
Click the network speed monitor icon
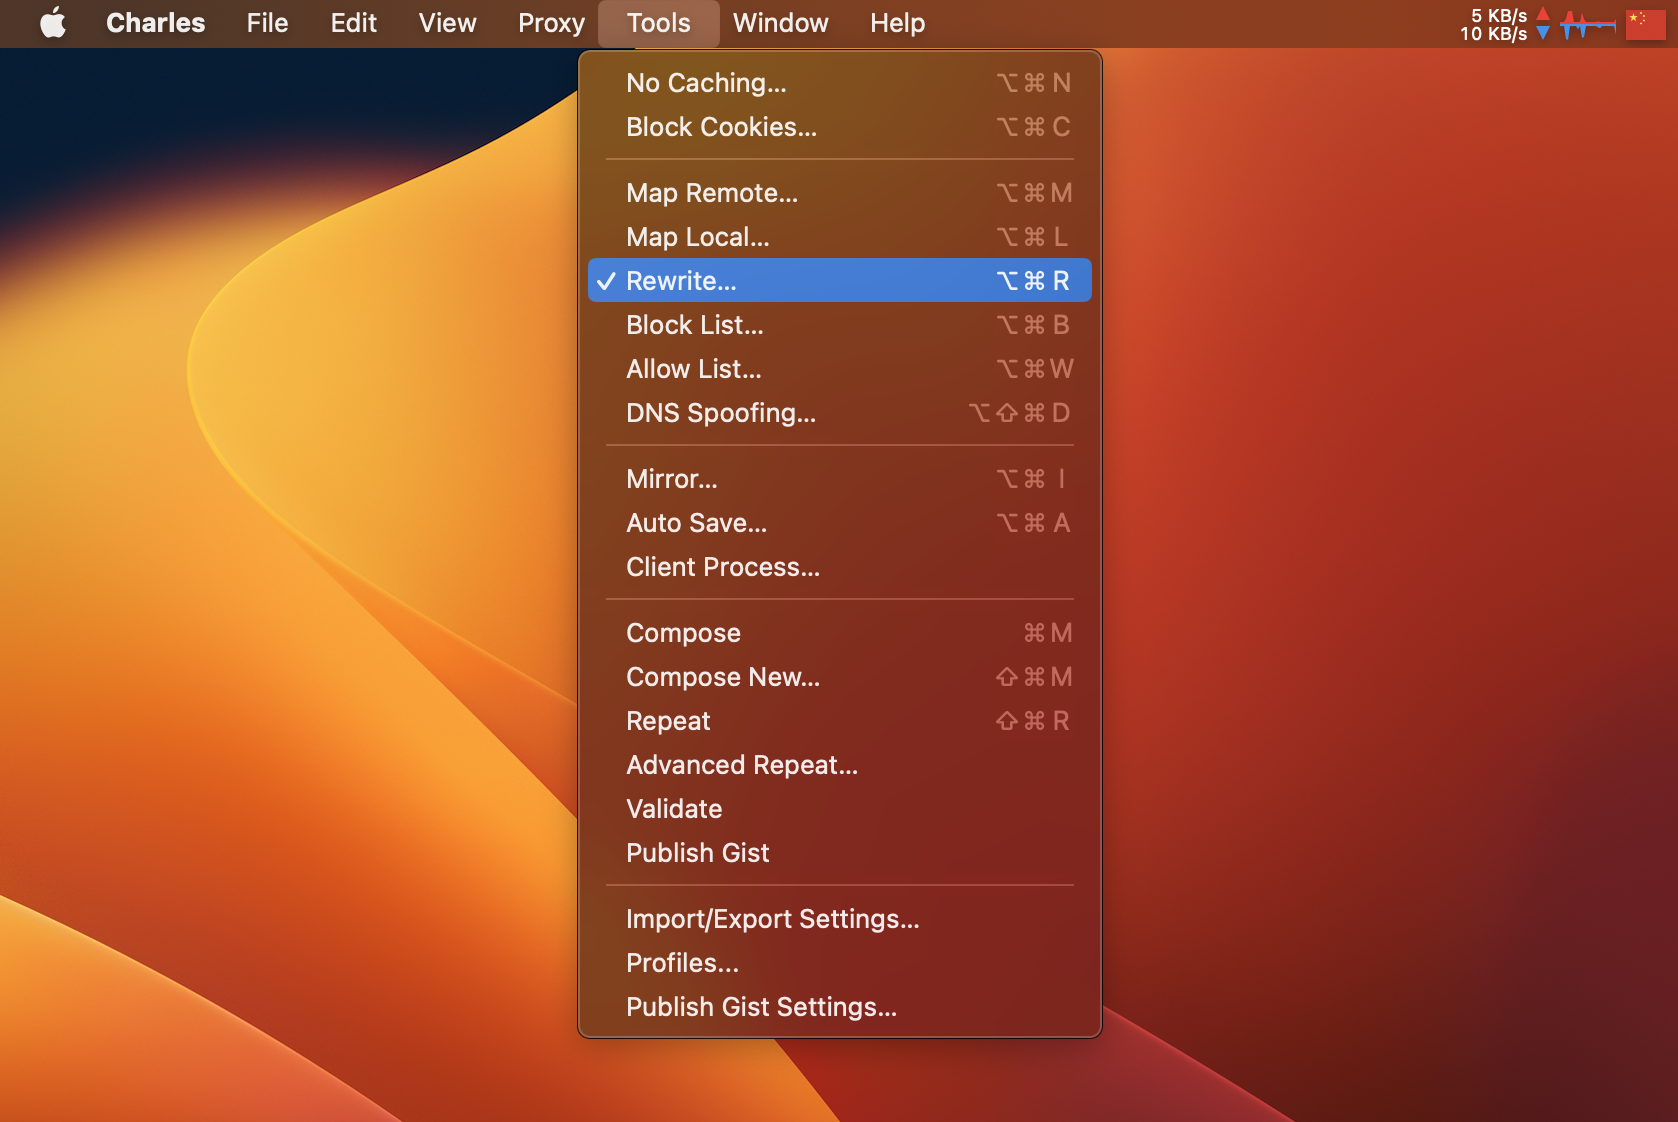(1503, 24)
